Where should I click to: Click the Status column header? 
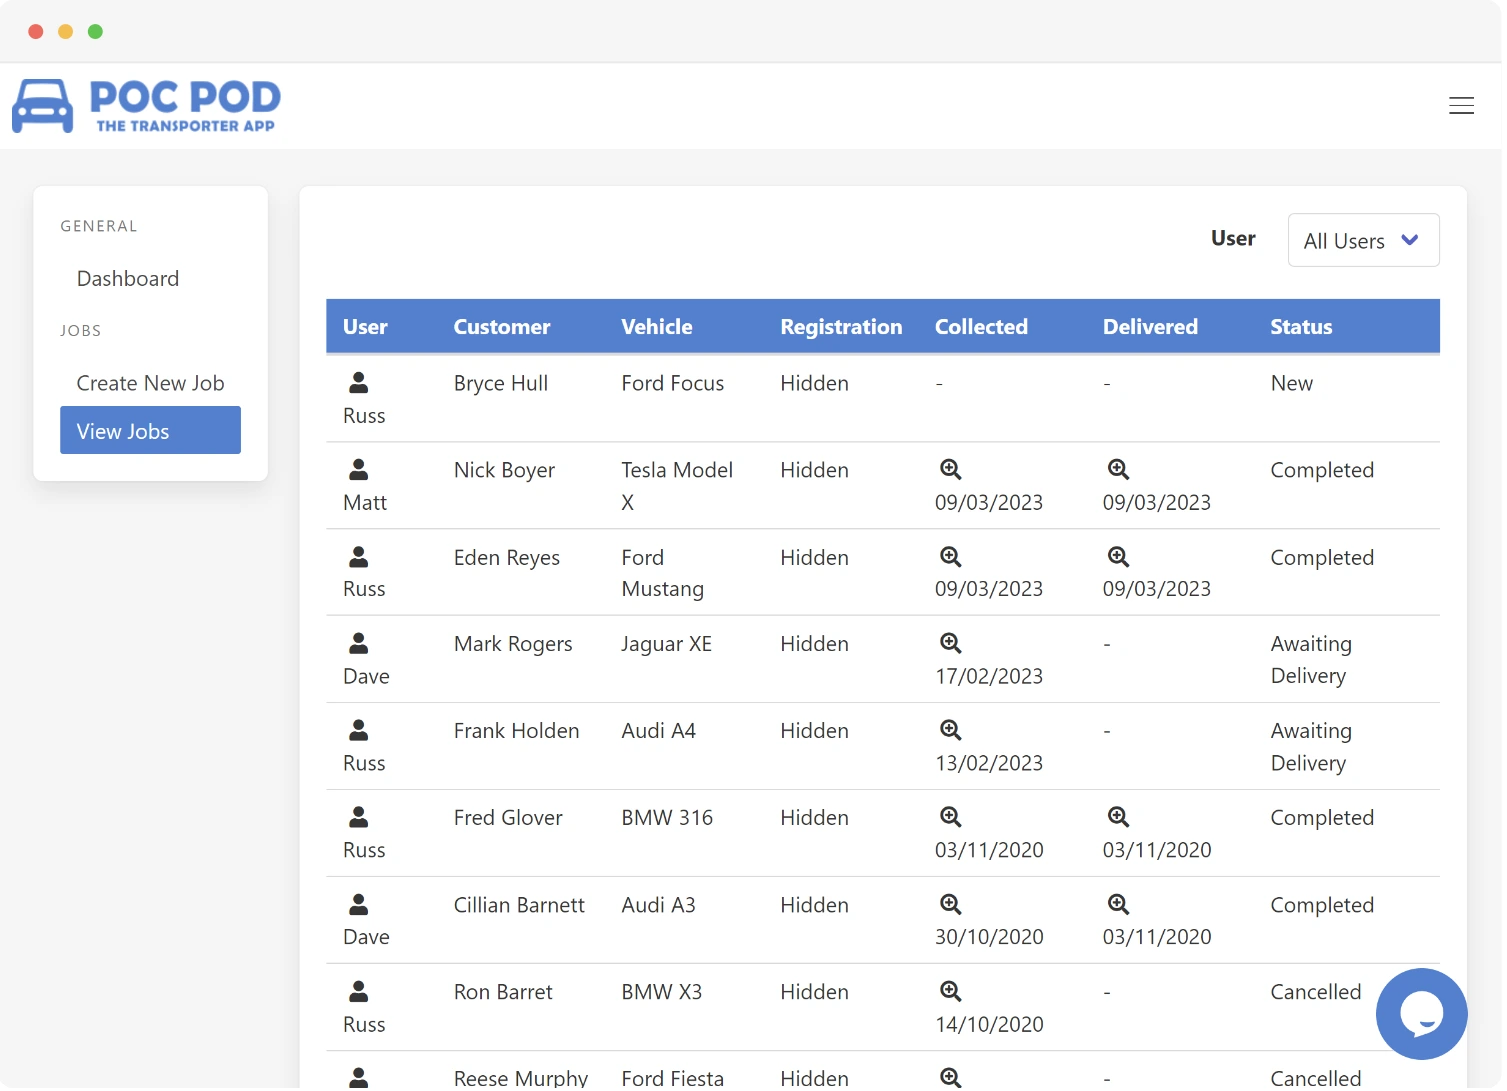tap(1301, 326)
